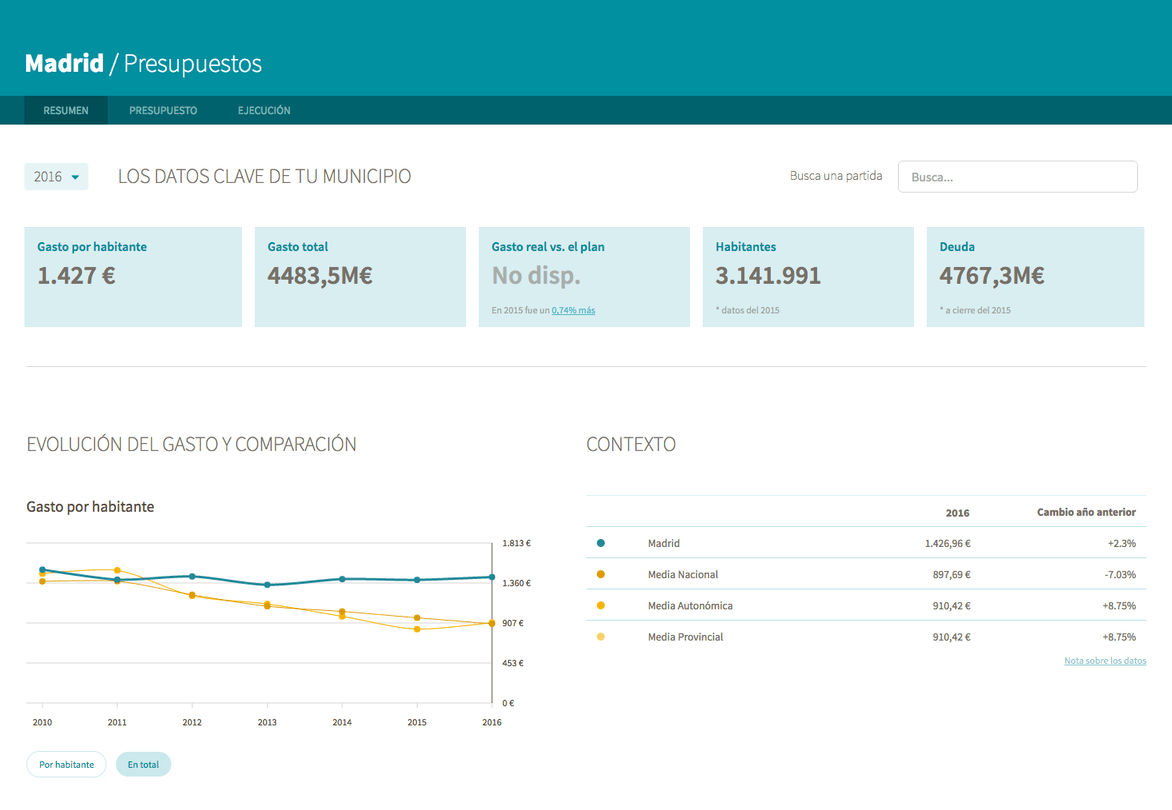
Task: Select the Gasto por habitante card
Action: (133, 277)
